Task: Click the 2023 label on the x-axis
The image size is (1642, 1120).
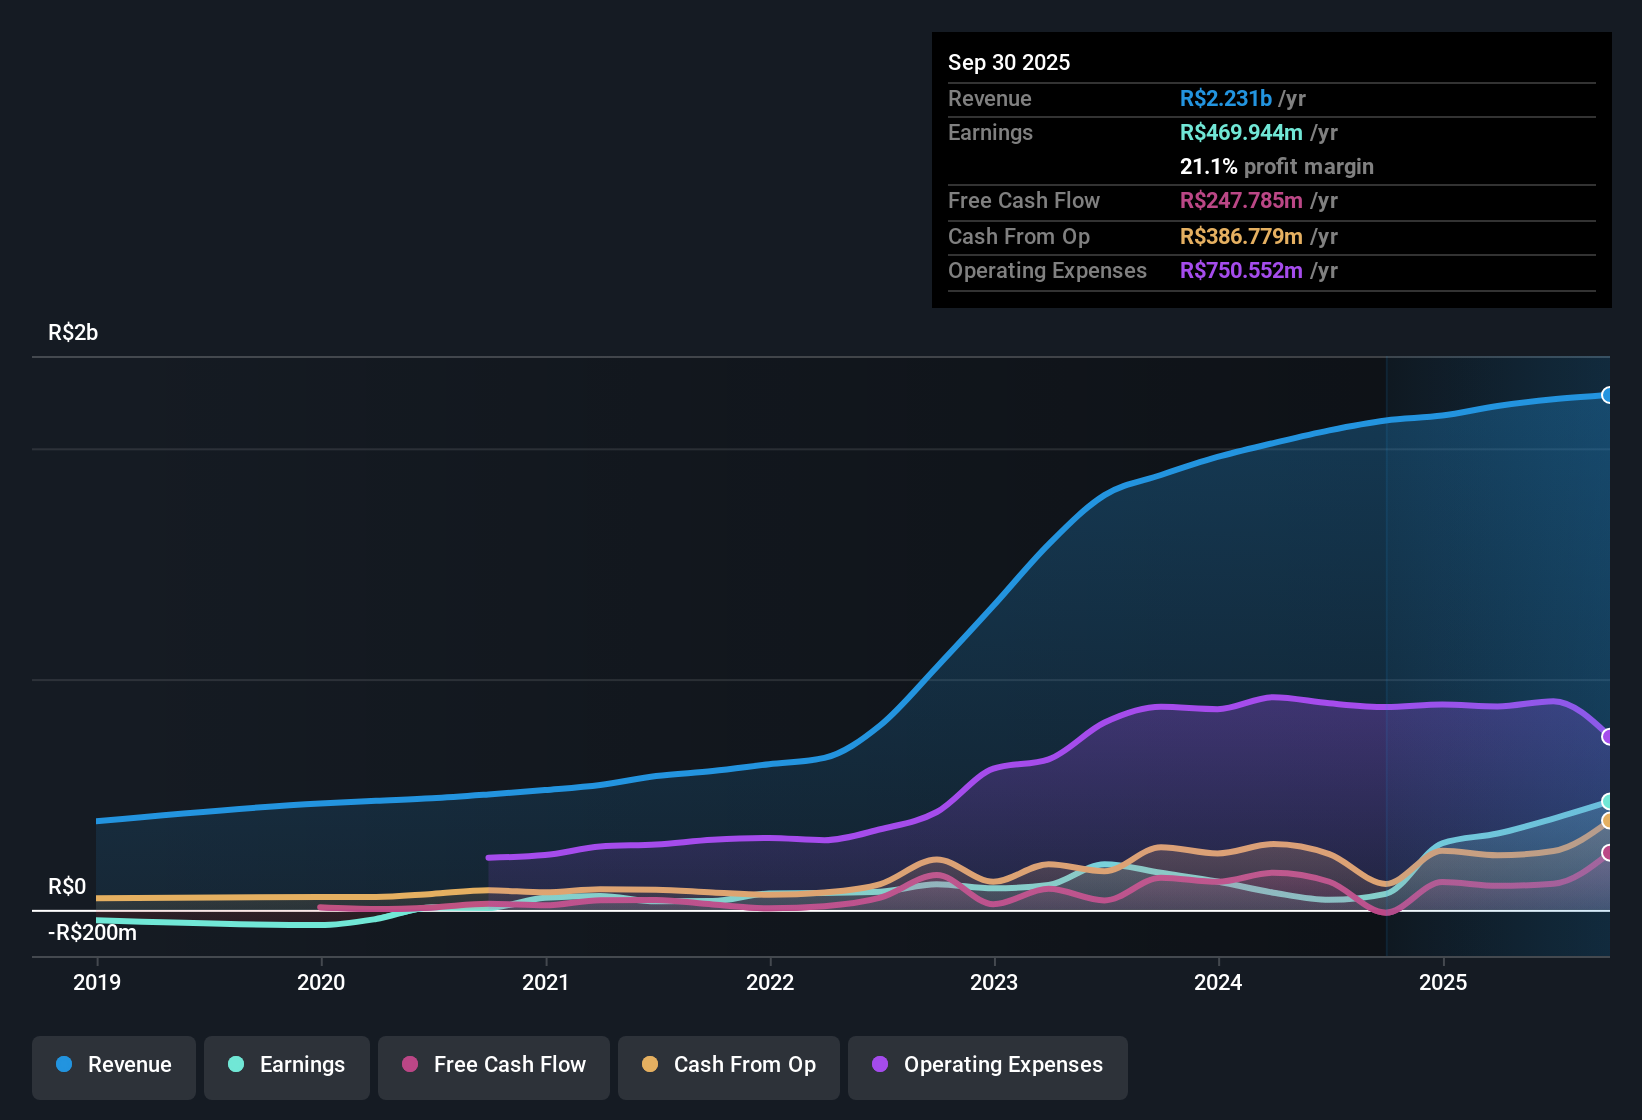Action: pos(992,983)
